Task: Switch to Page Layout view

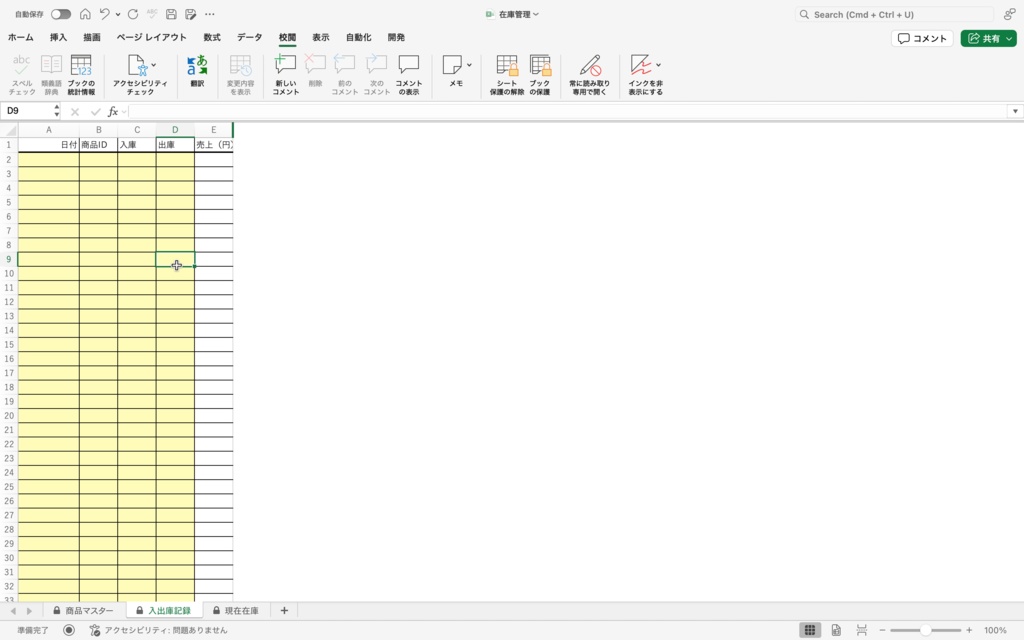Action: 836,630
